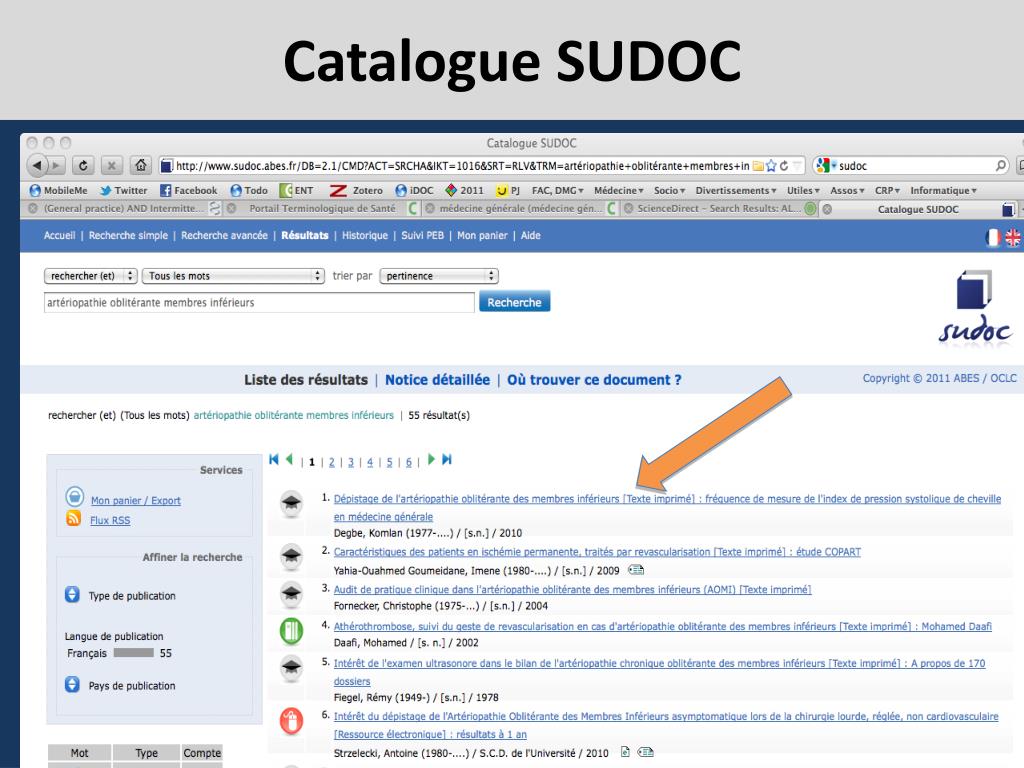The height and width of the screenshot is (768, 1024).
Task: Click the 'Mon panier / Export' link
Action: pos(136,500)
